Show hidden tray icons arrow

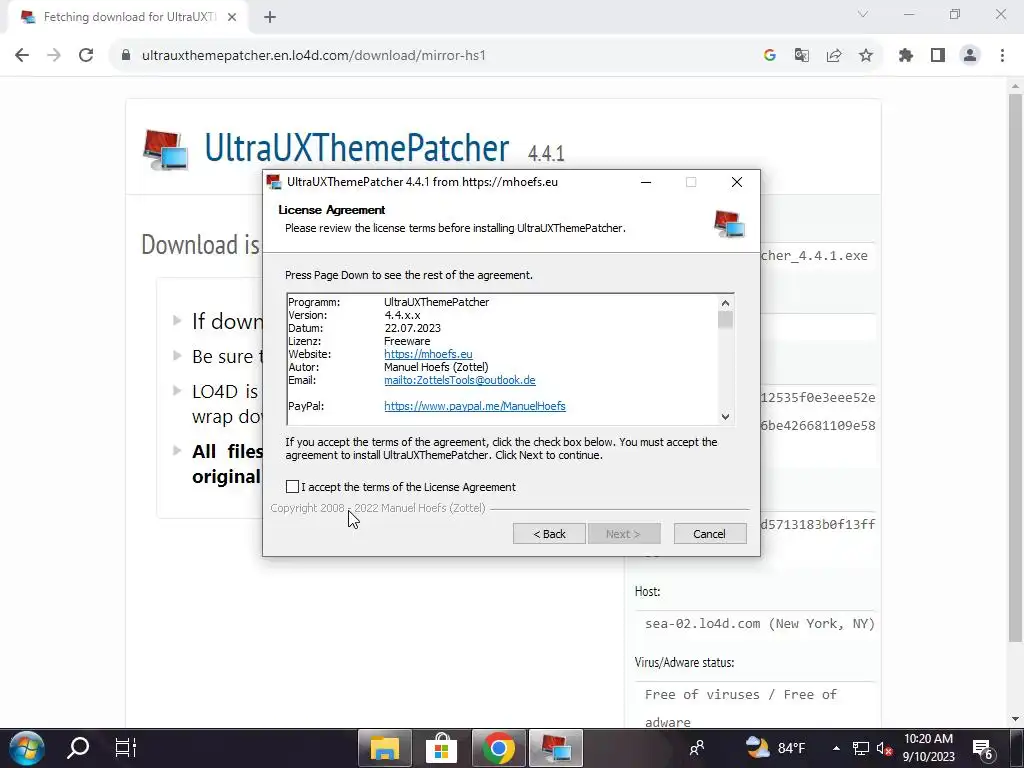[x=836, y=748]
